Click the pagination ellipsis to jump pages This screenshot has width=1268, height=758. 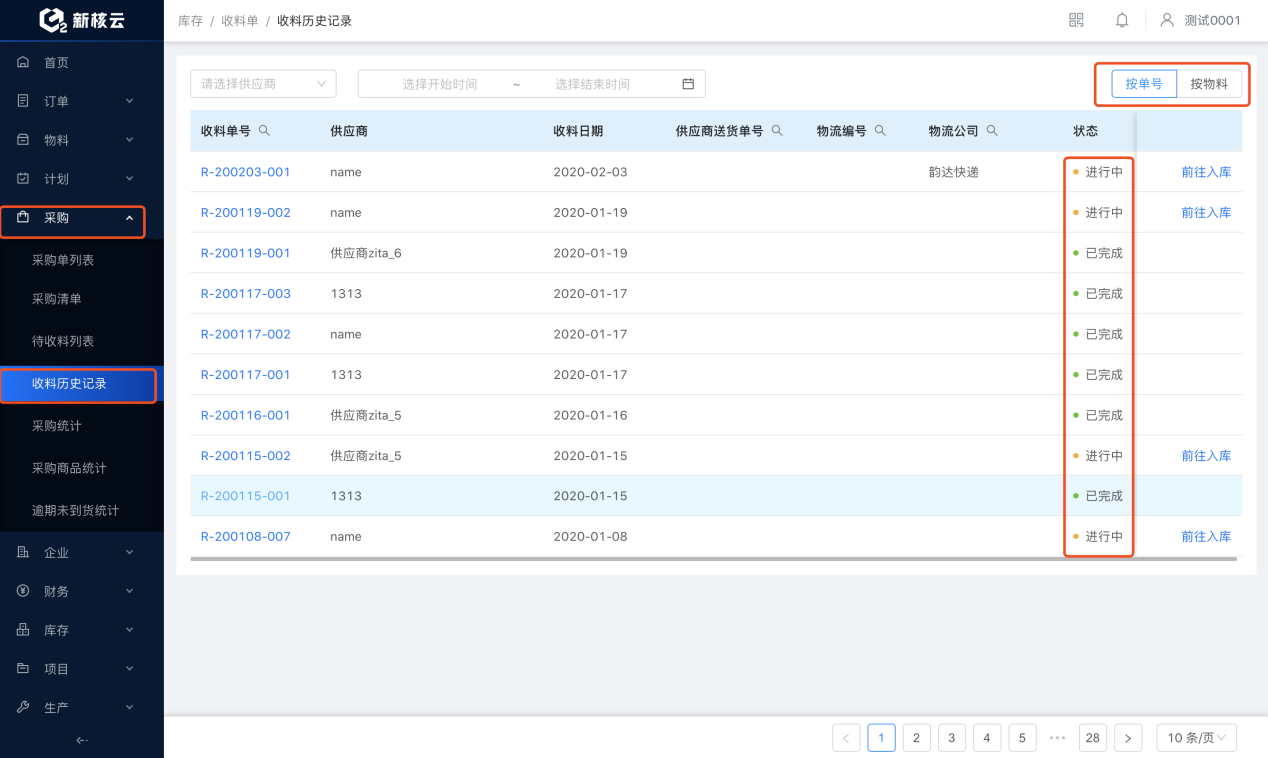(1057, 738)
